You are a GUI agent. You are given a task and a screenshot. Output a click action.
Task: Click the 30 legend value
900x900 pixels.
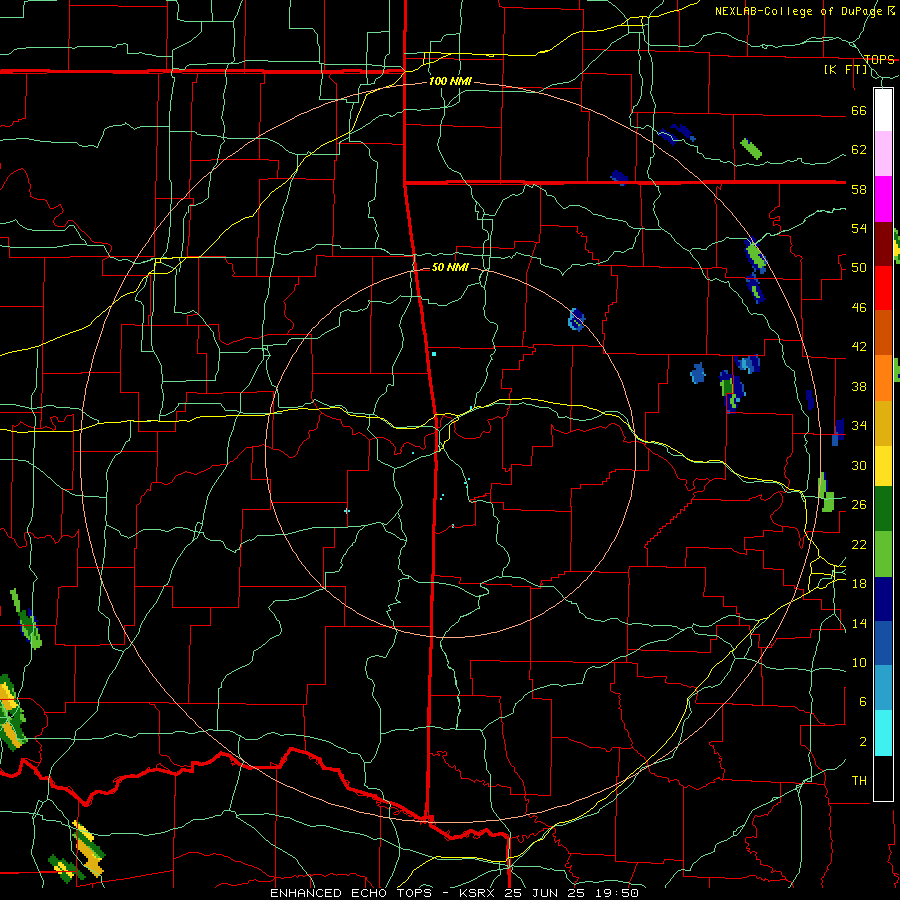click(x=859, y=465)
